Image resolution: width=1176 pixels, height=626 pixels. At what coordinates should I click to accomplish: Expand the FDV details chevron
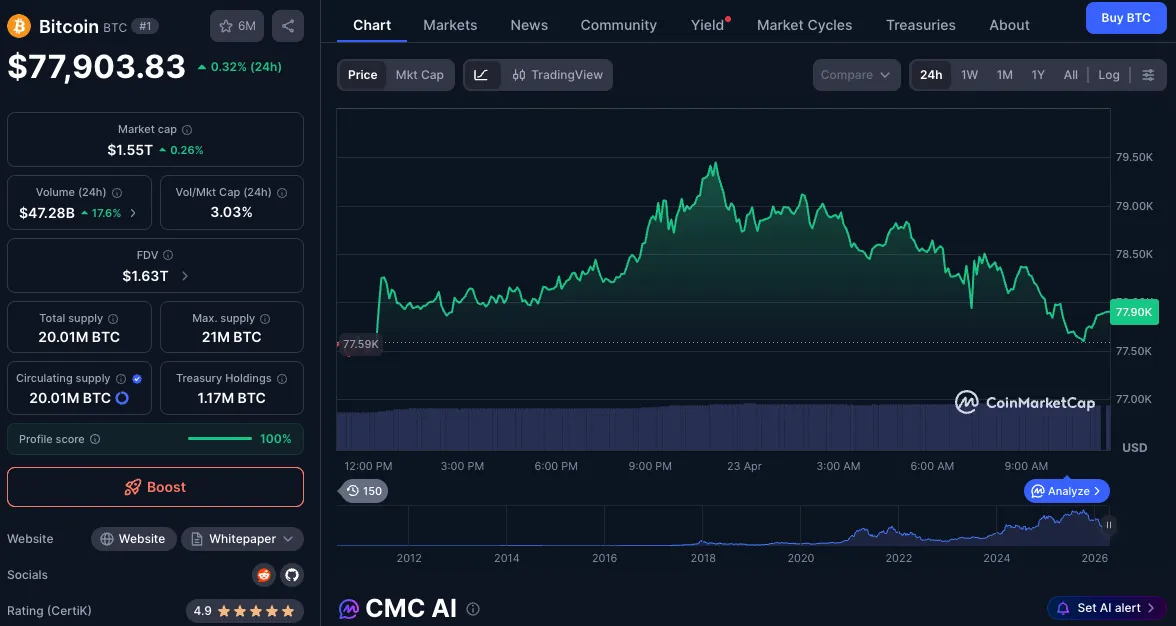184,276
